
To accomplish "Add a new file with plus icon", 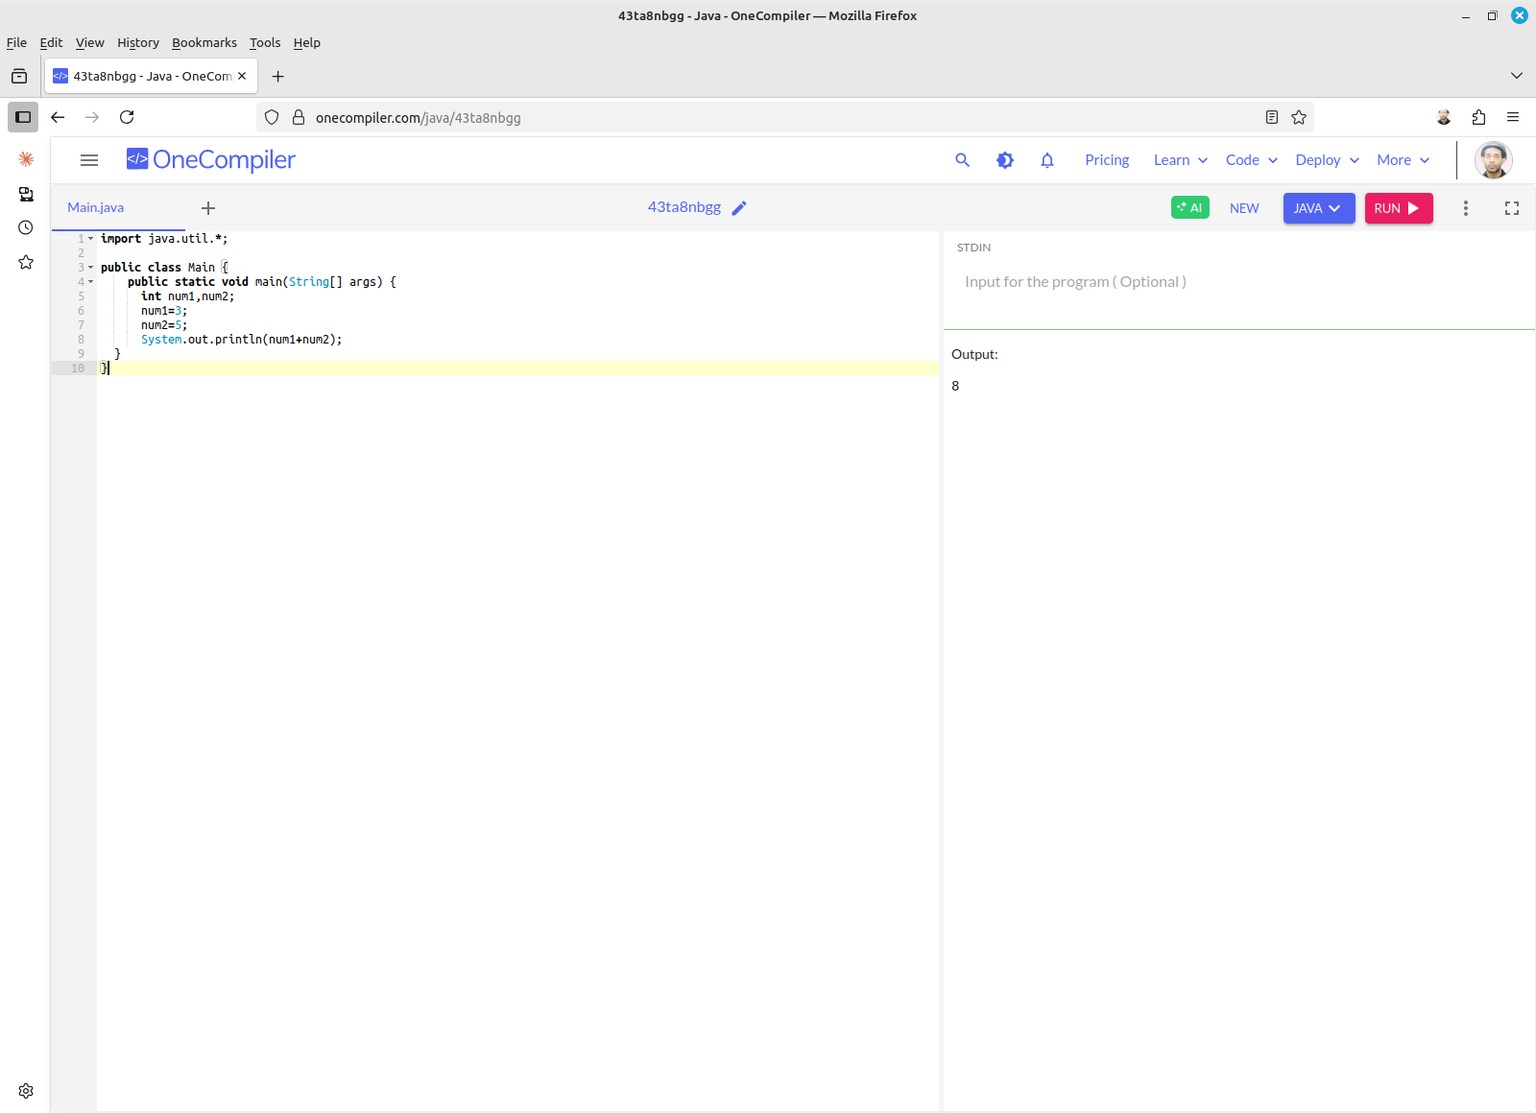I will click(x=208, y=208).
